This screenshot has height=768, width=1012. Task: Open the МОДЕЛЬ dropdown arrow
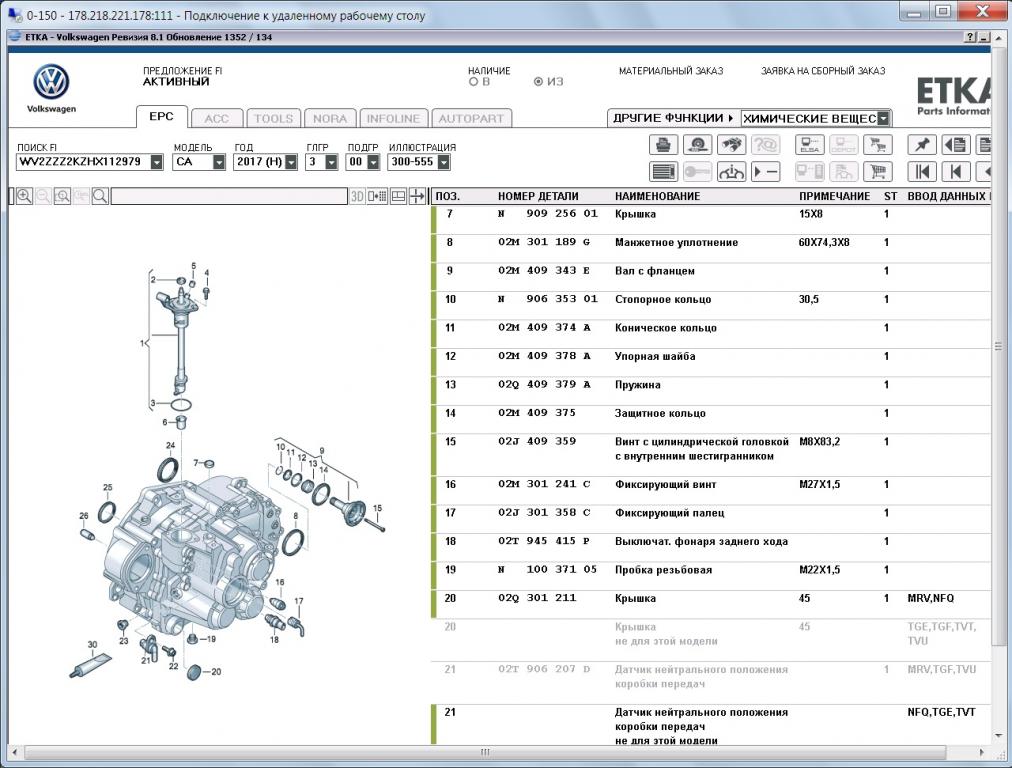pos(219,162)
